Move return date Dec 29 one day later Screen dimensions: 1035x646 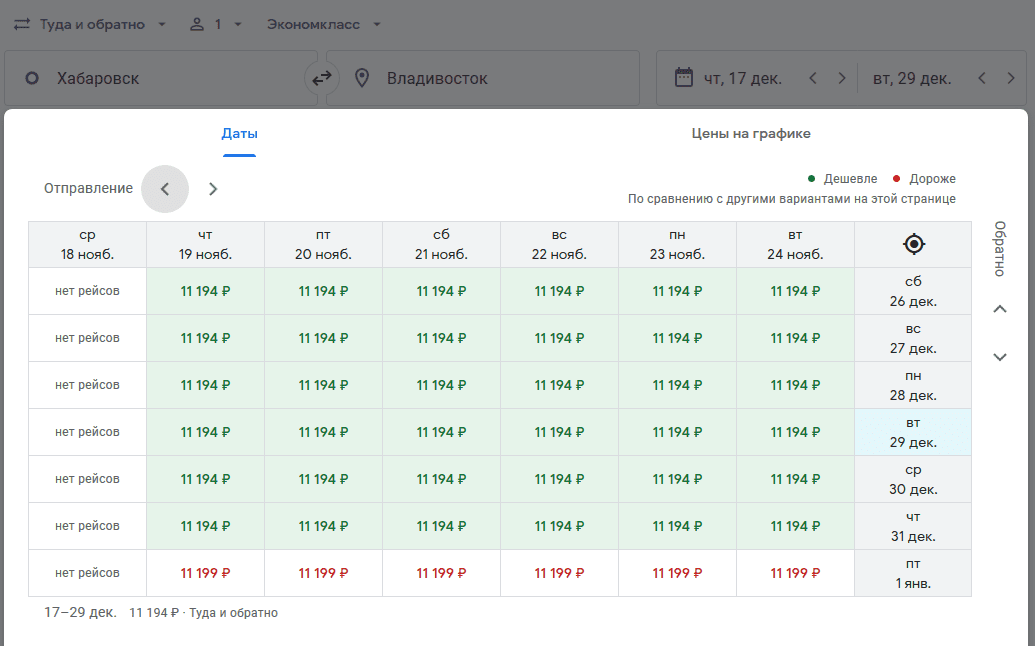coord(1012,78)
